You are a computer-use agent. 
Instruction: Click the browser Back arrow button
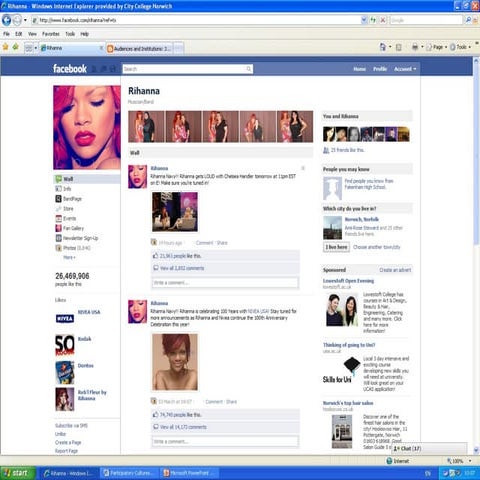pos(7,20)
